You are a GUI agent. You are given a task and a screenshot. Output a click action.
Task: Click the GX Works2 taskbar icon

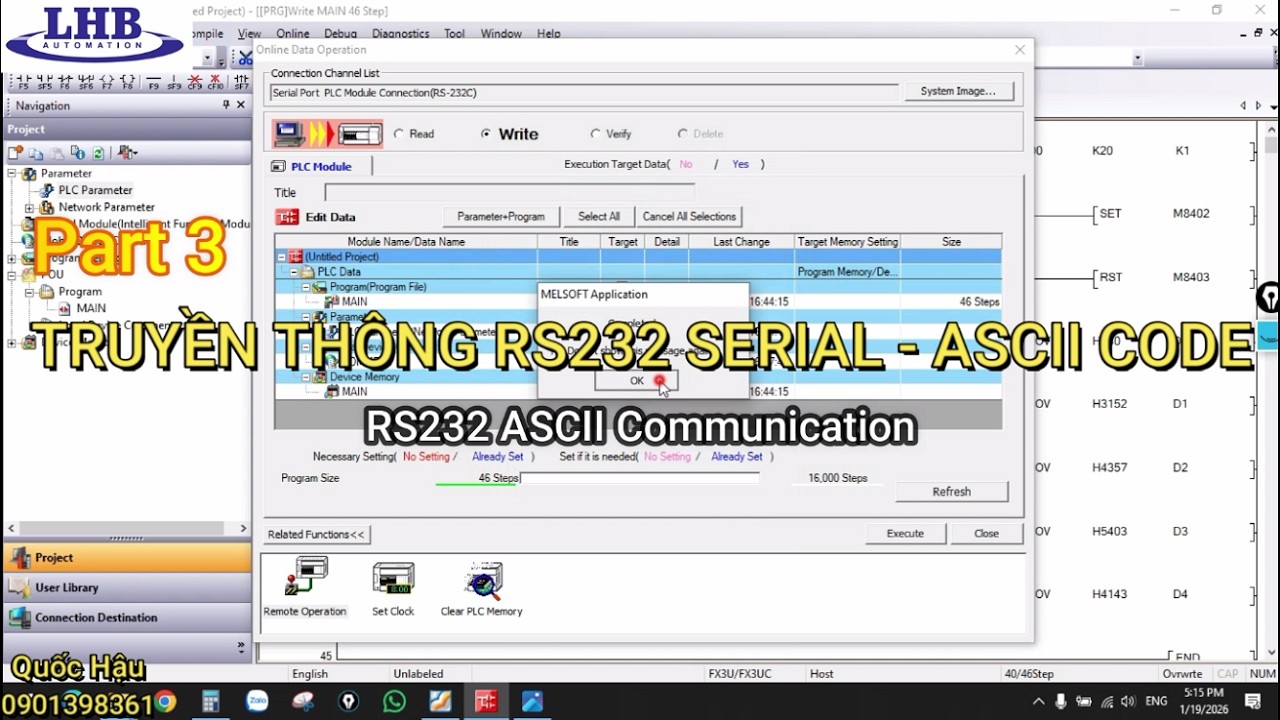(x=486, y=702)
